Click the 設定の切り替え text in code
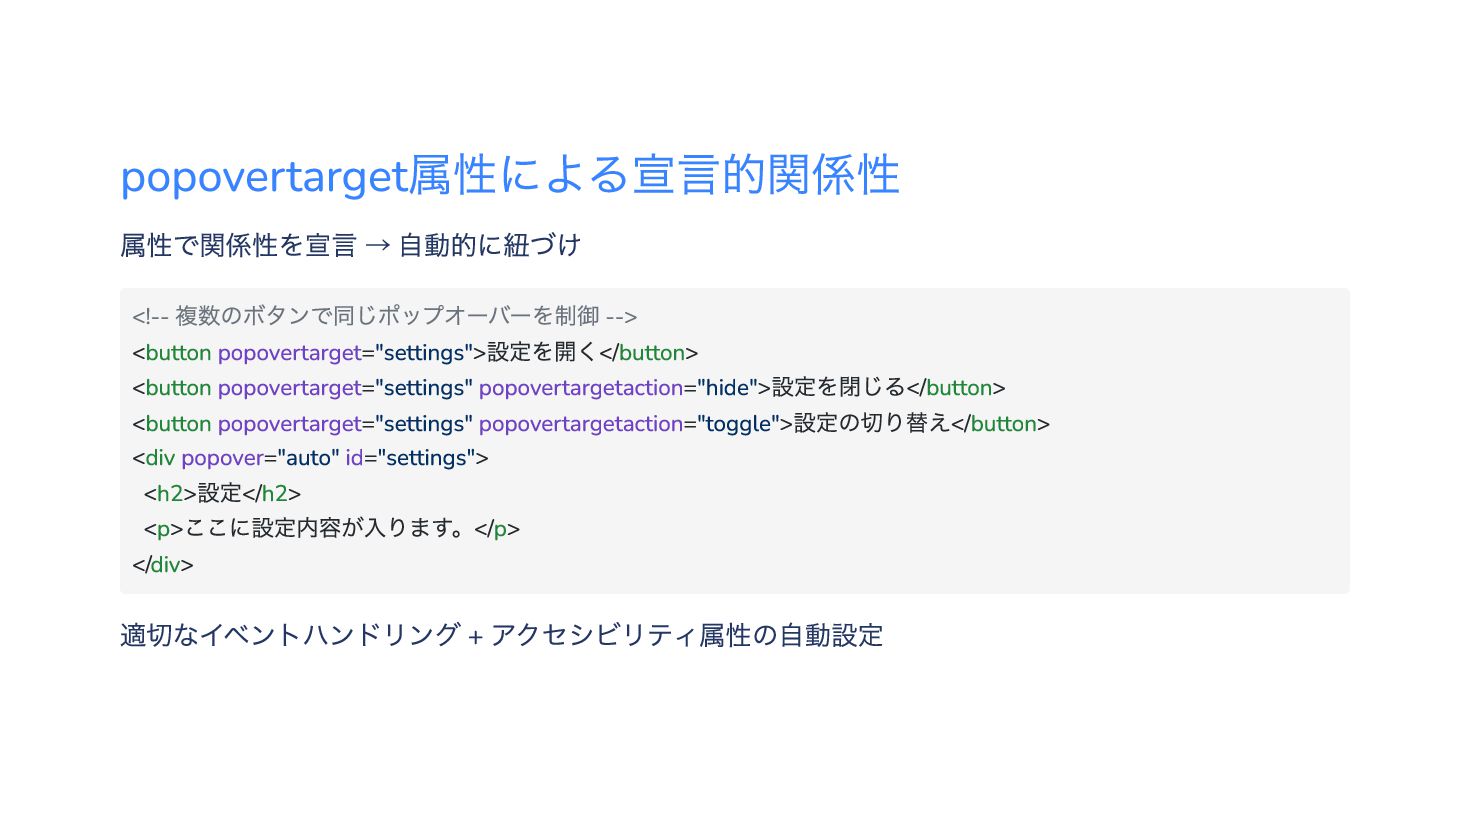 pos(871,423)
